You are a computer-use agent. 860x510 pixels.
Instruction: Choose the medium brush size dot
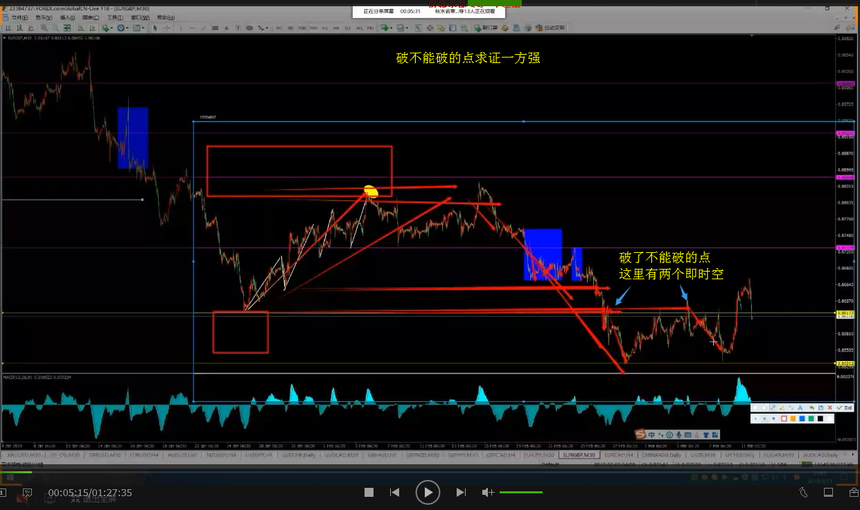[765, 418]
